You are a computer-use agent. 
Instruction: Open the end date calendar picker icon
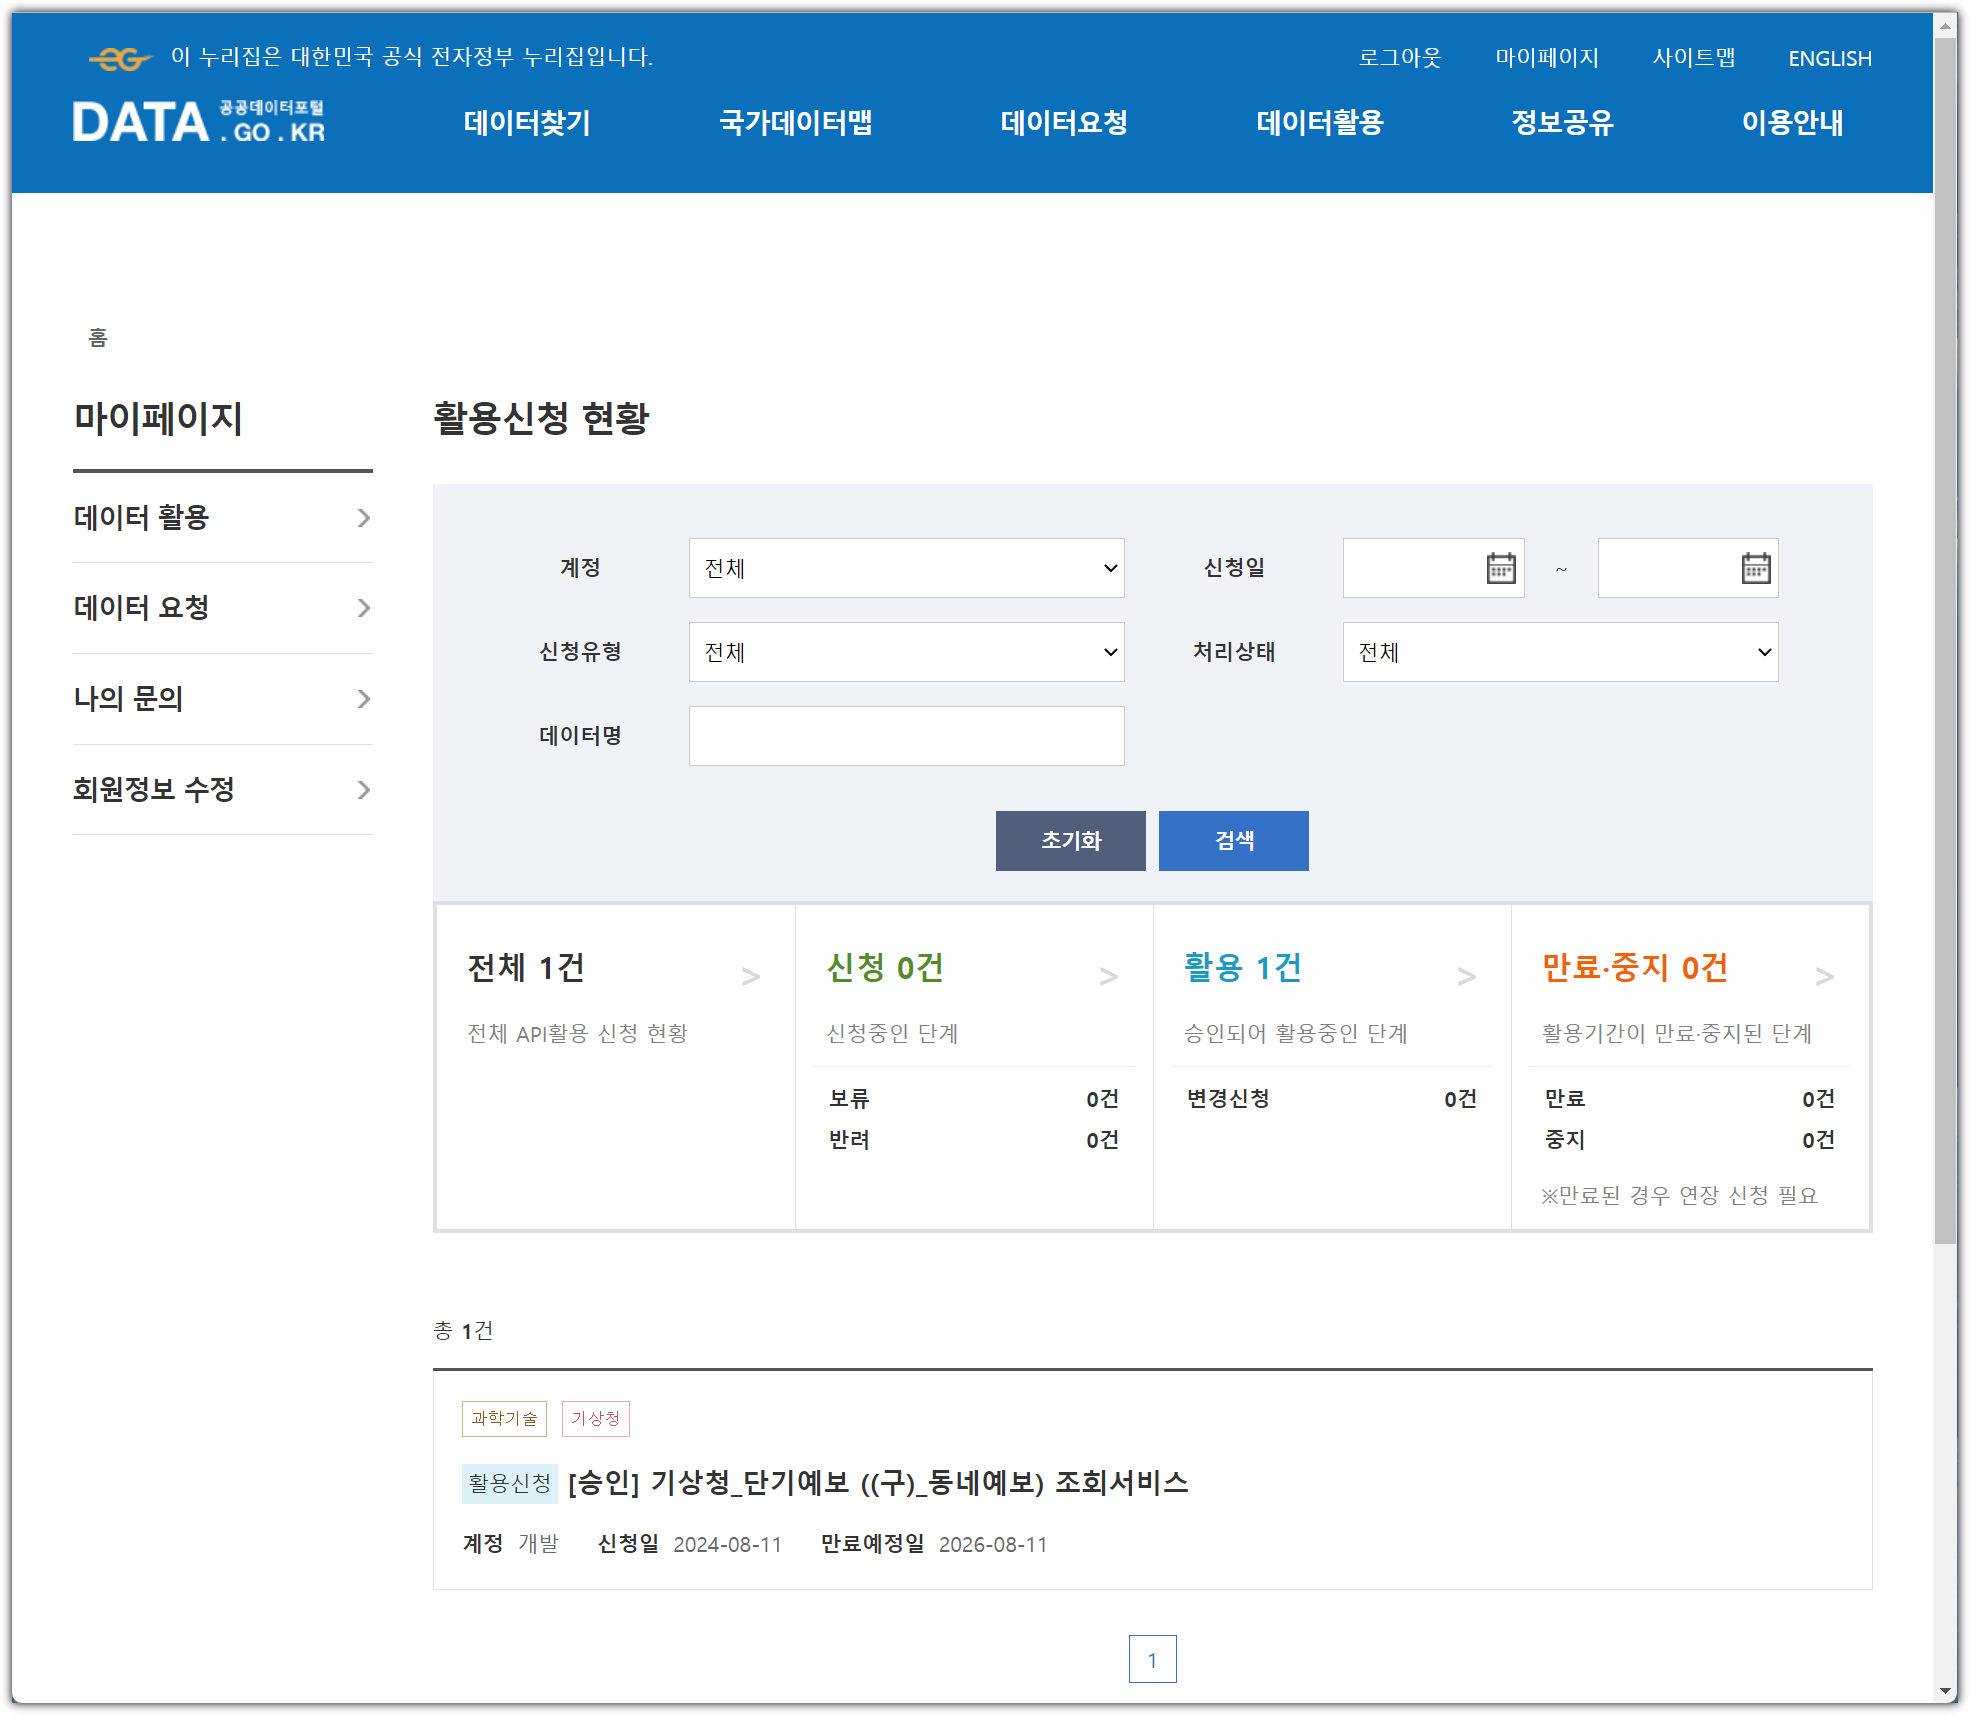1755,568
